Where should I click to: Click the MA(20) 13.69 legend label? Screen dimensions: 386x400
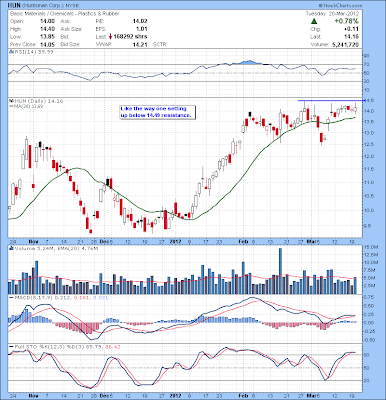(x=27, y=106)
